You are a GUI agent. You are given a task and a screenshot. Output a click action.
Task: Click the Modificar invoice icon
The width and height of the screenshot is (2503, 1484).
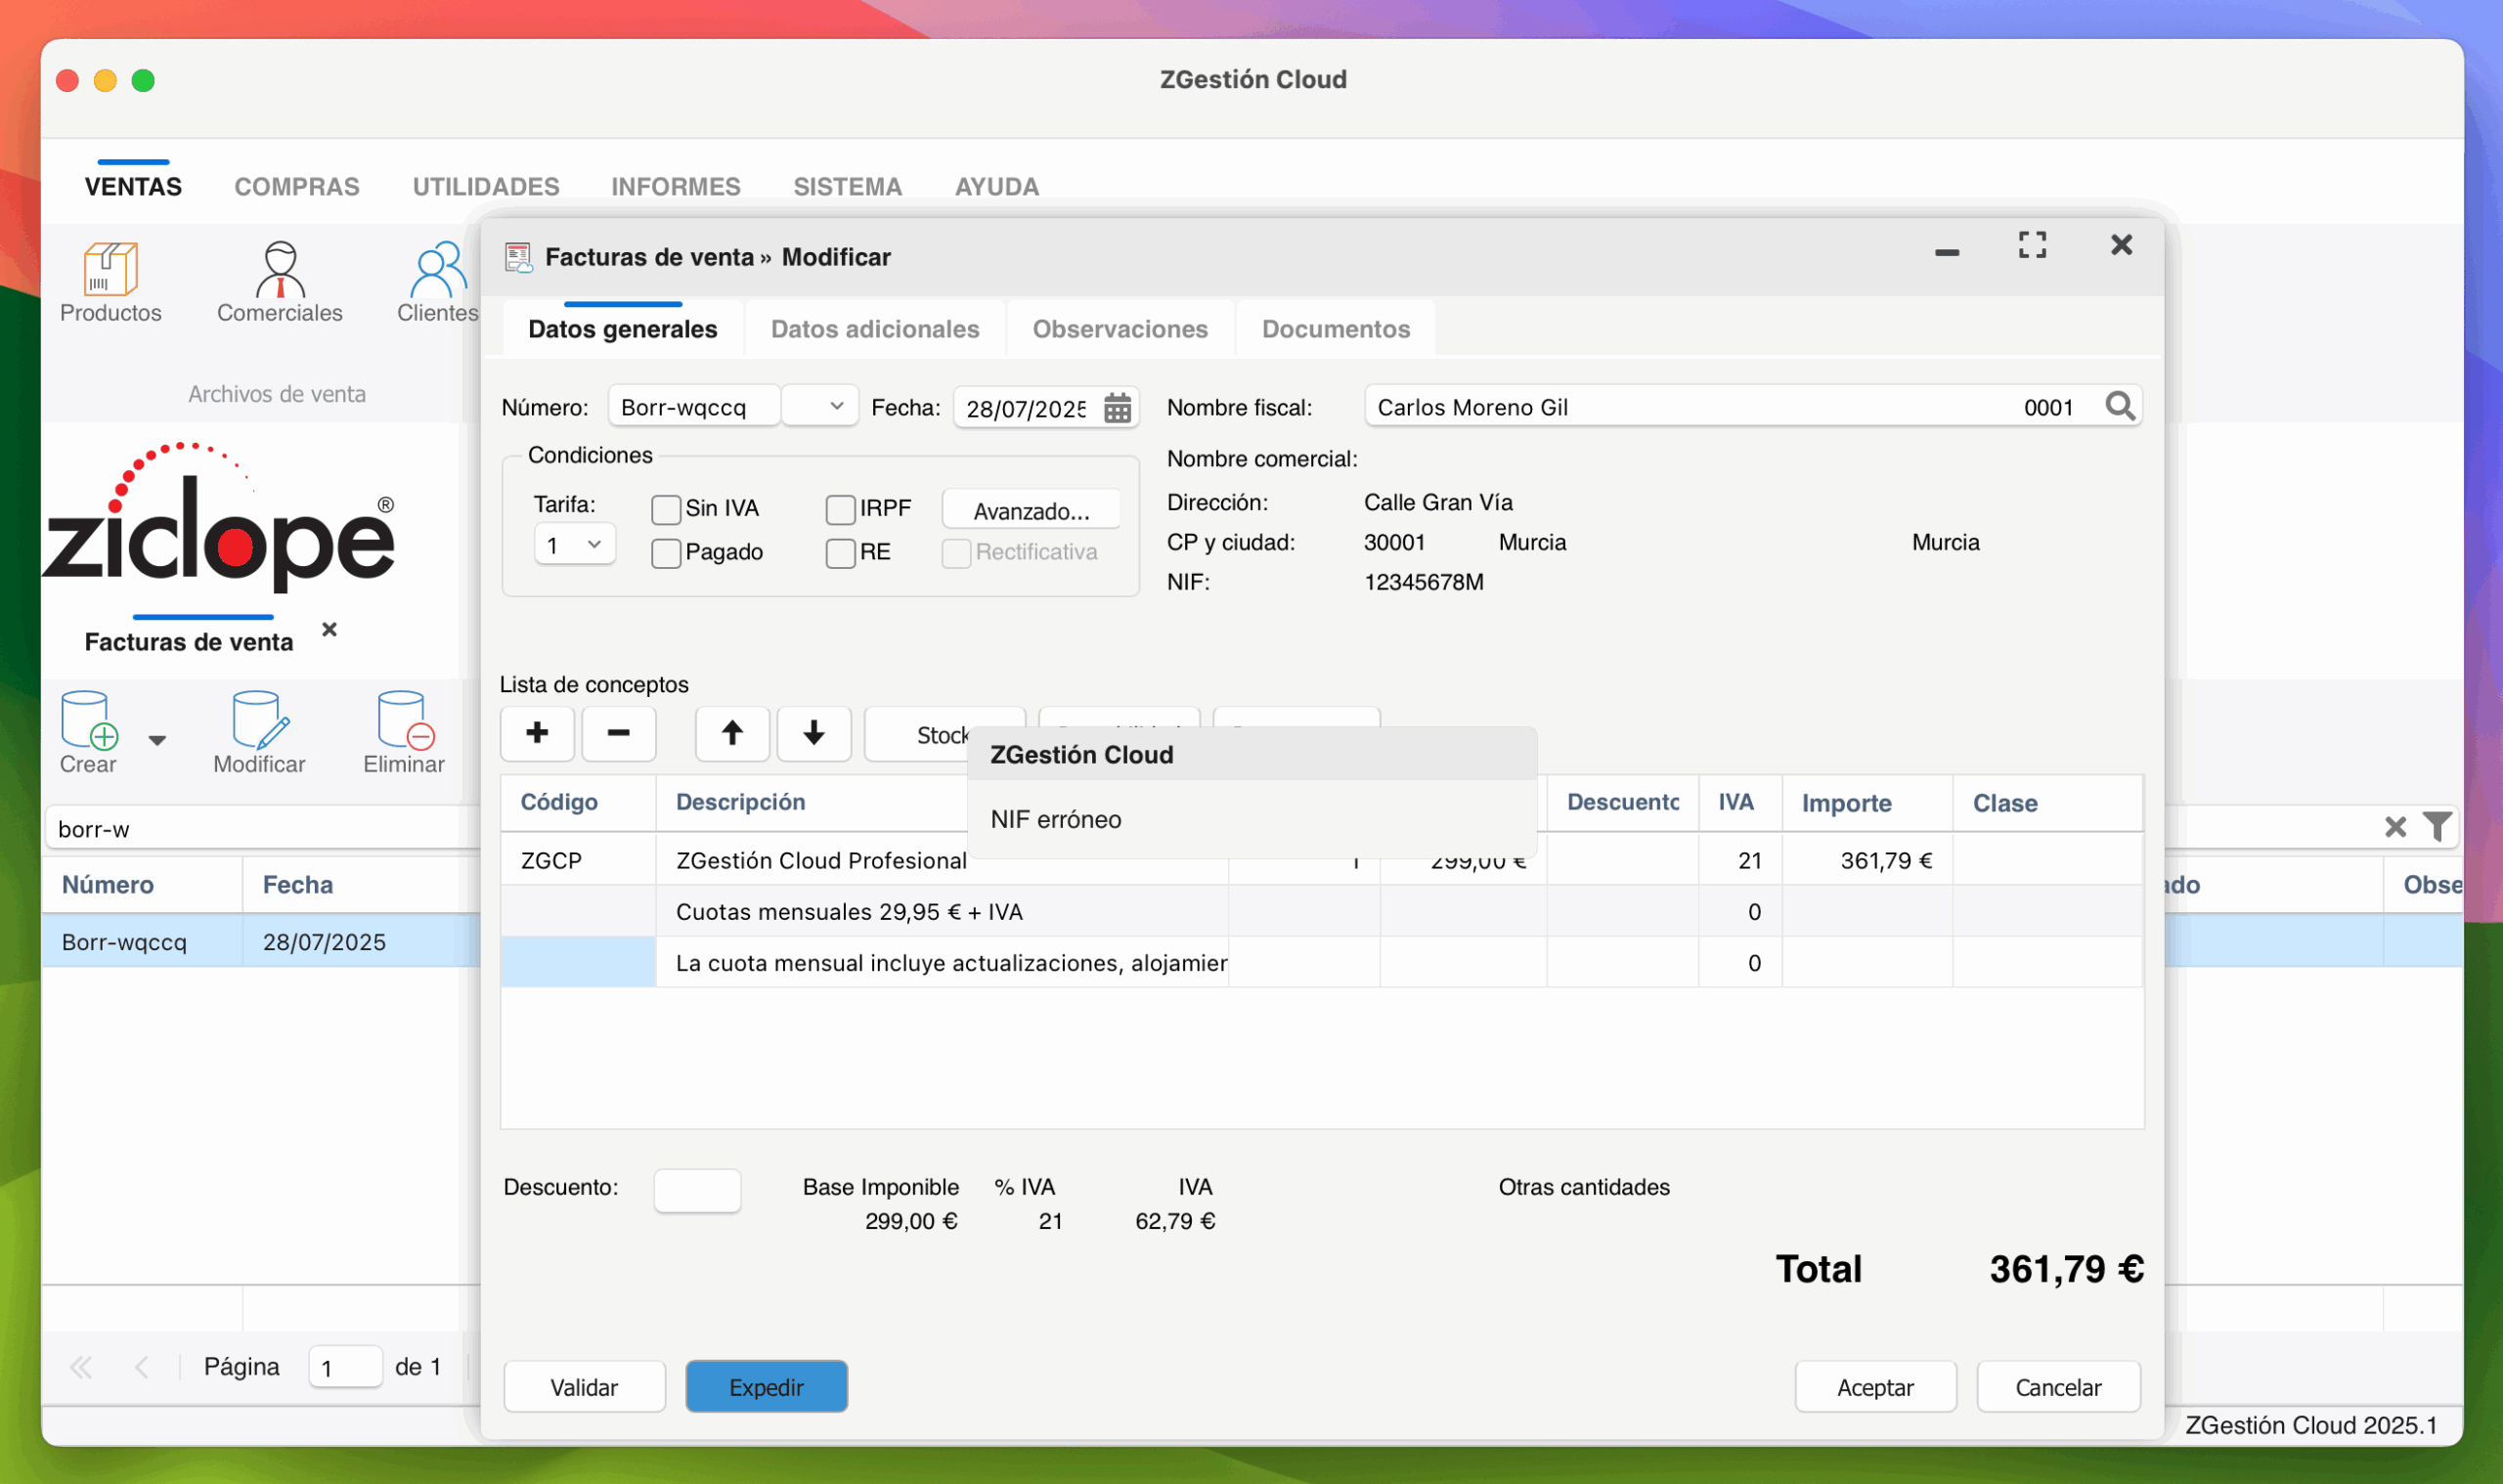259,733
